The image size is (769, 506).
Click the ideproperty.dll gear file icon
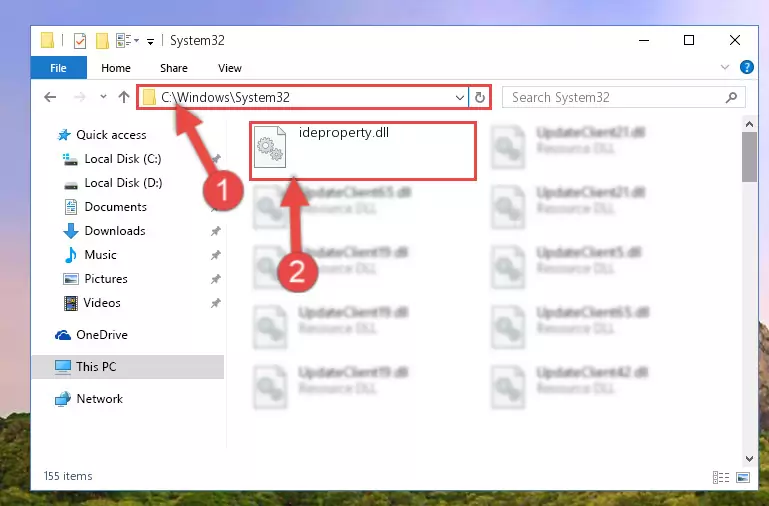coord(270,147)
